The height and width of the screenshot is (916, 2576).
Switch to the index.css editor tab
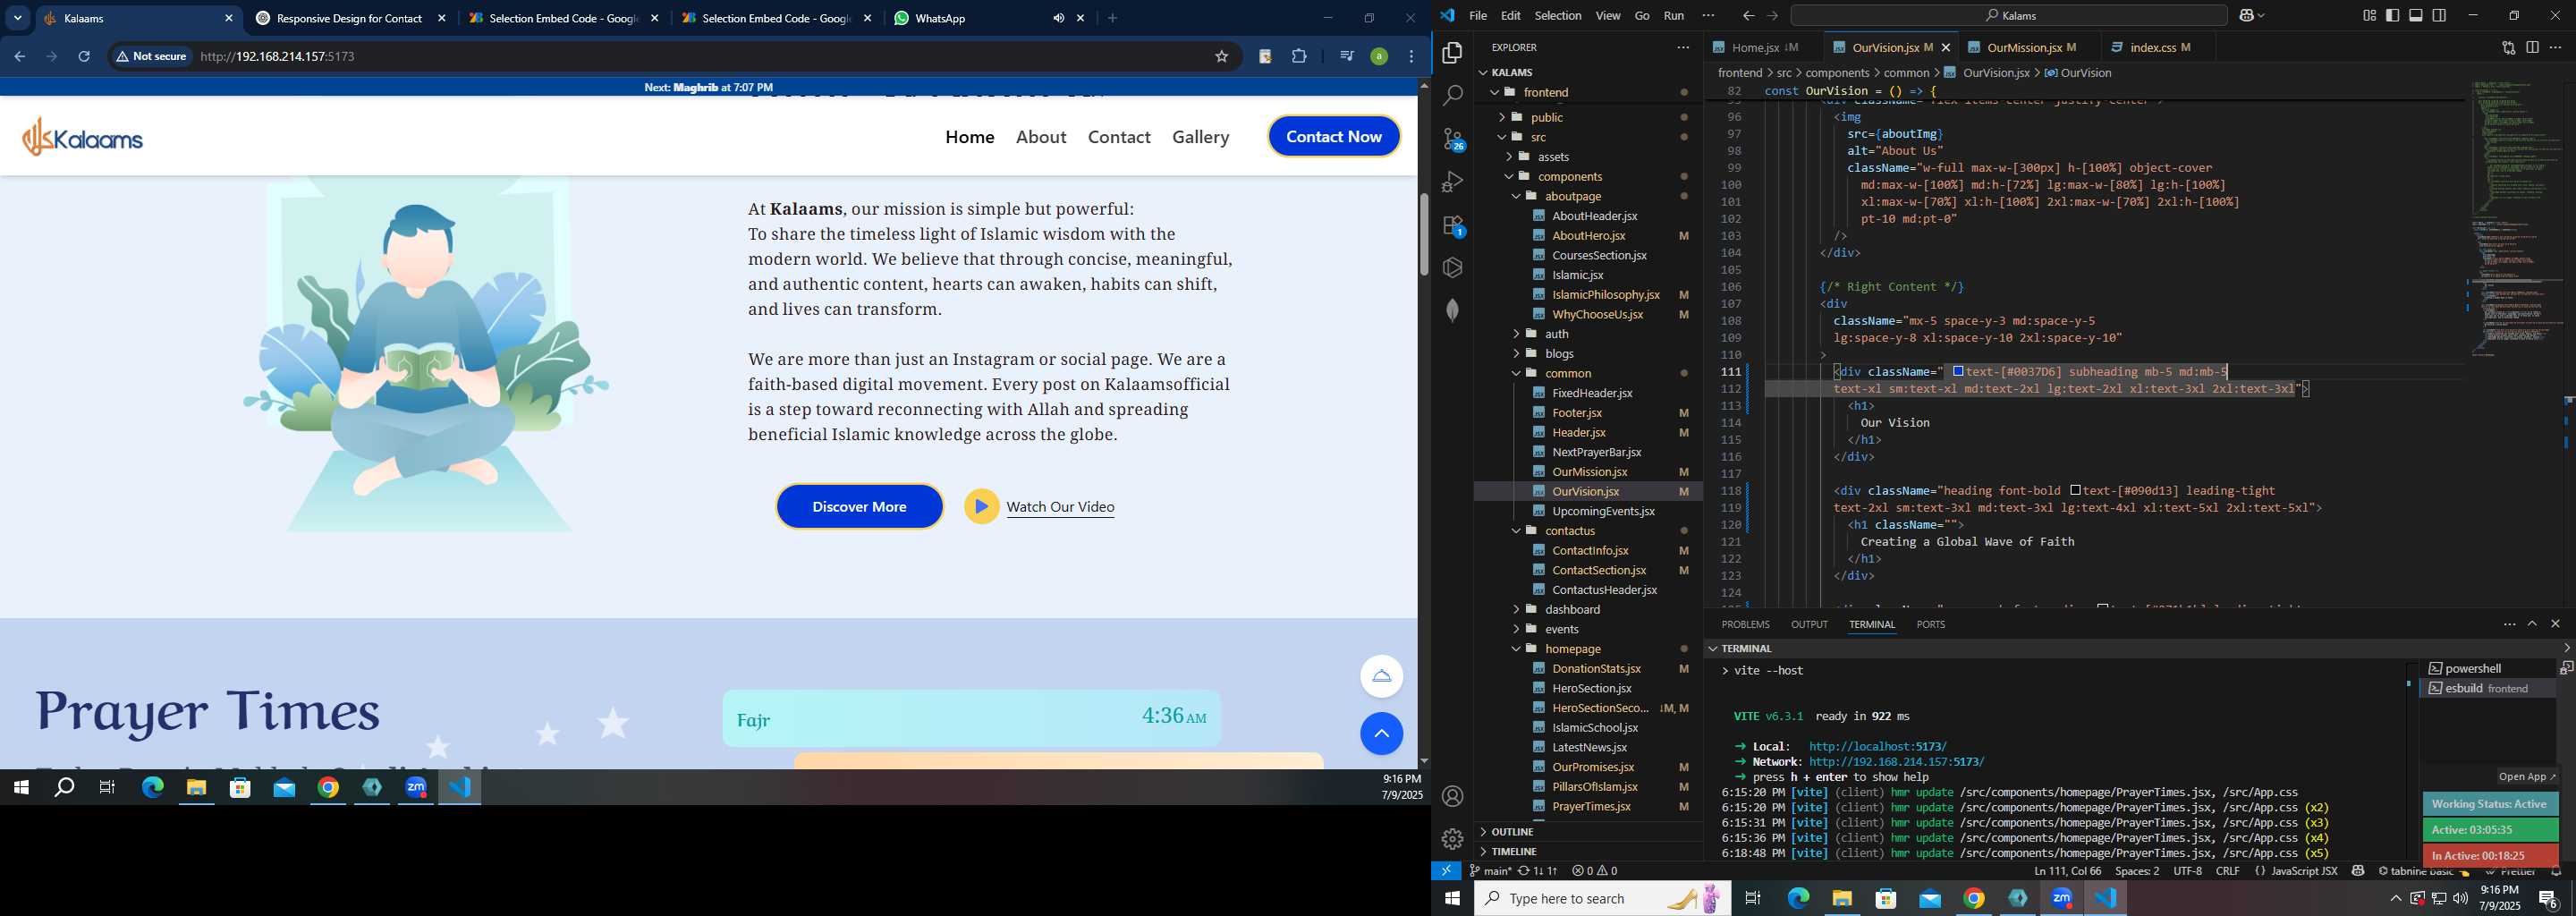pyautogui.click(x=2153, y=47)
